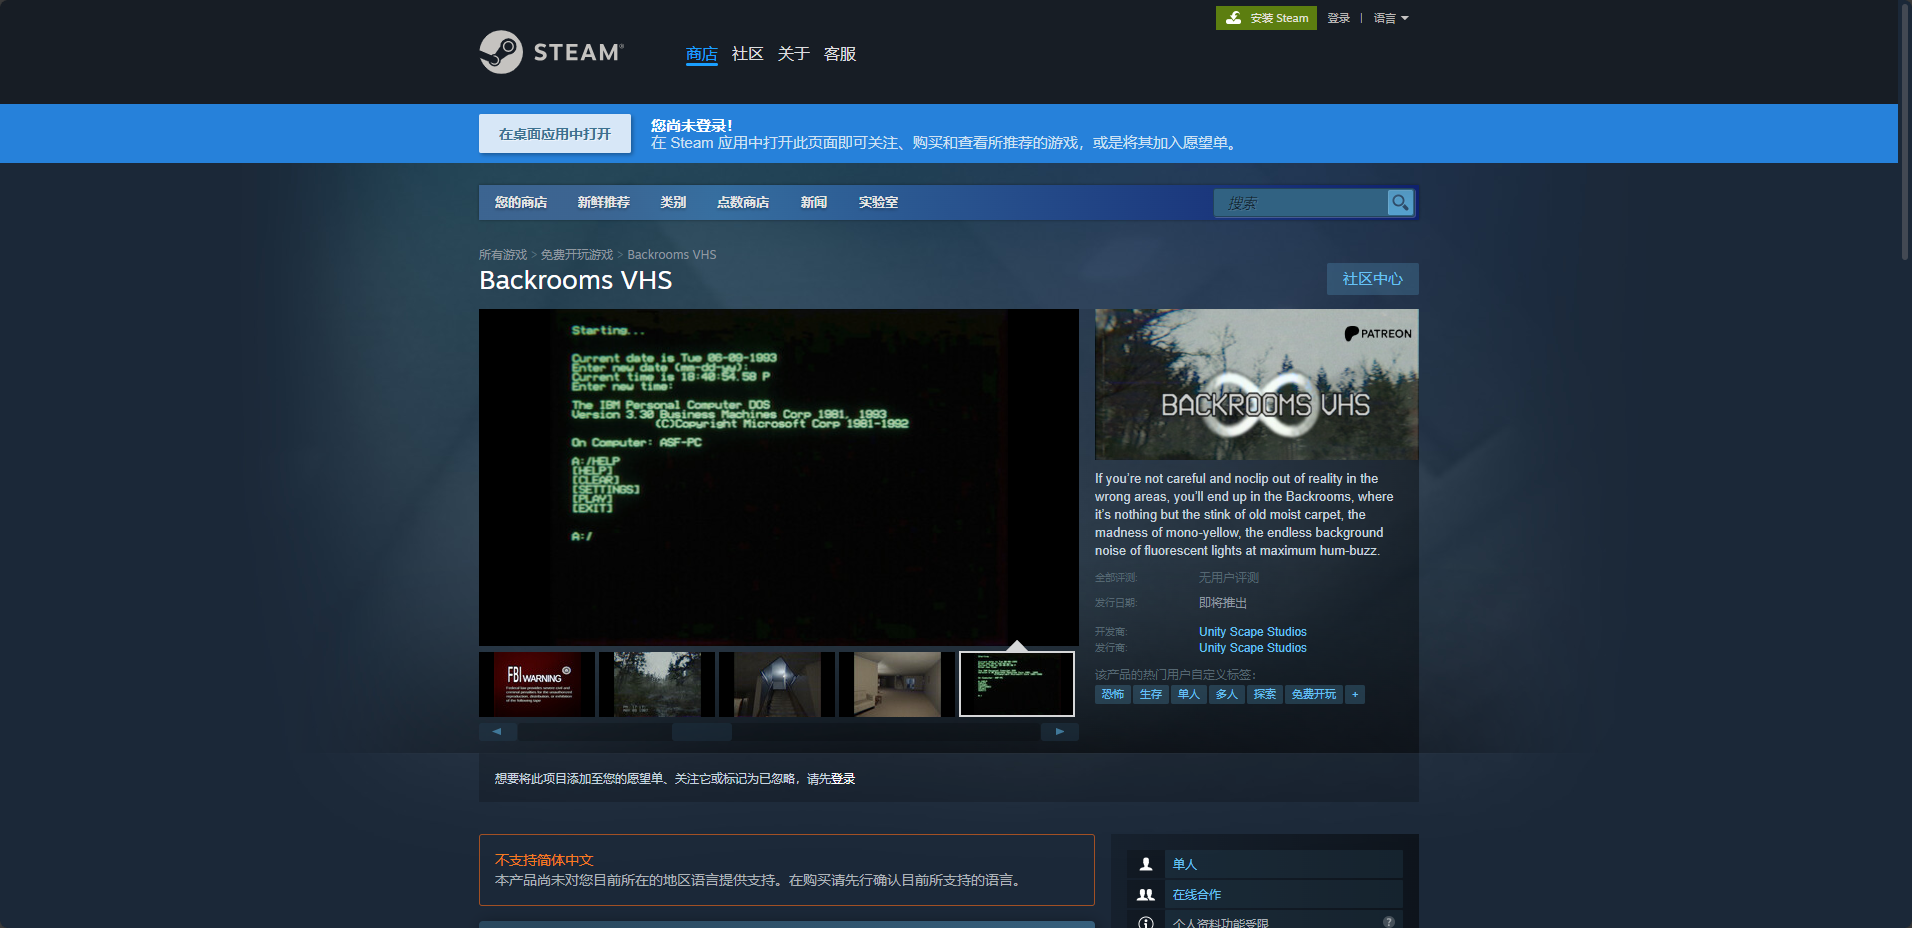Click the 个人资料功能受限 feature row
The image size is (1912, 928).
point(1265,921)
